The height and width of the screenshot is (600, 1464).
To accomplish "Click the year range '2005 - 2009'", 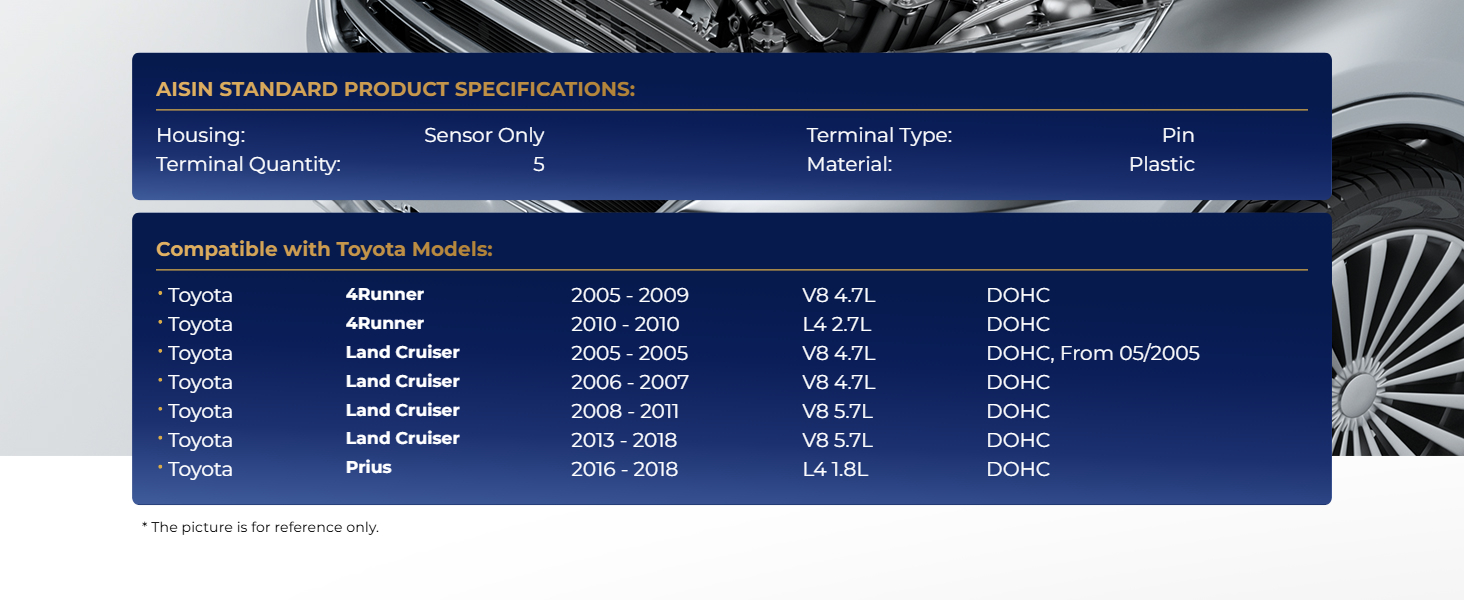I will click(630, 296).
